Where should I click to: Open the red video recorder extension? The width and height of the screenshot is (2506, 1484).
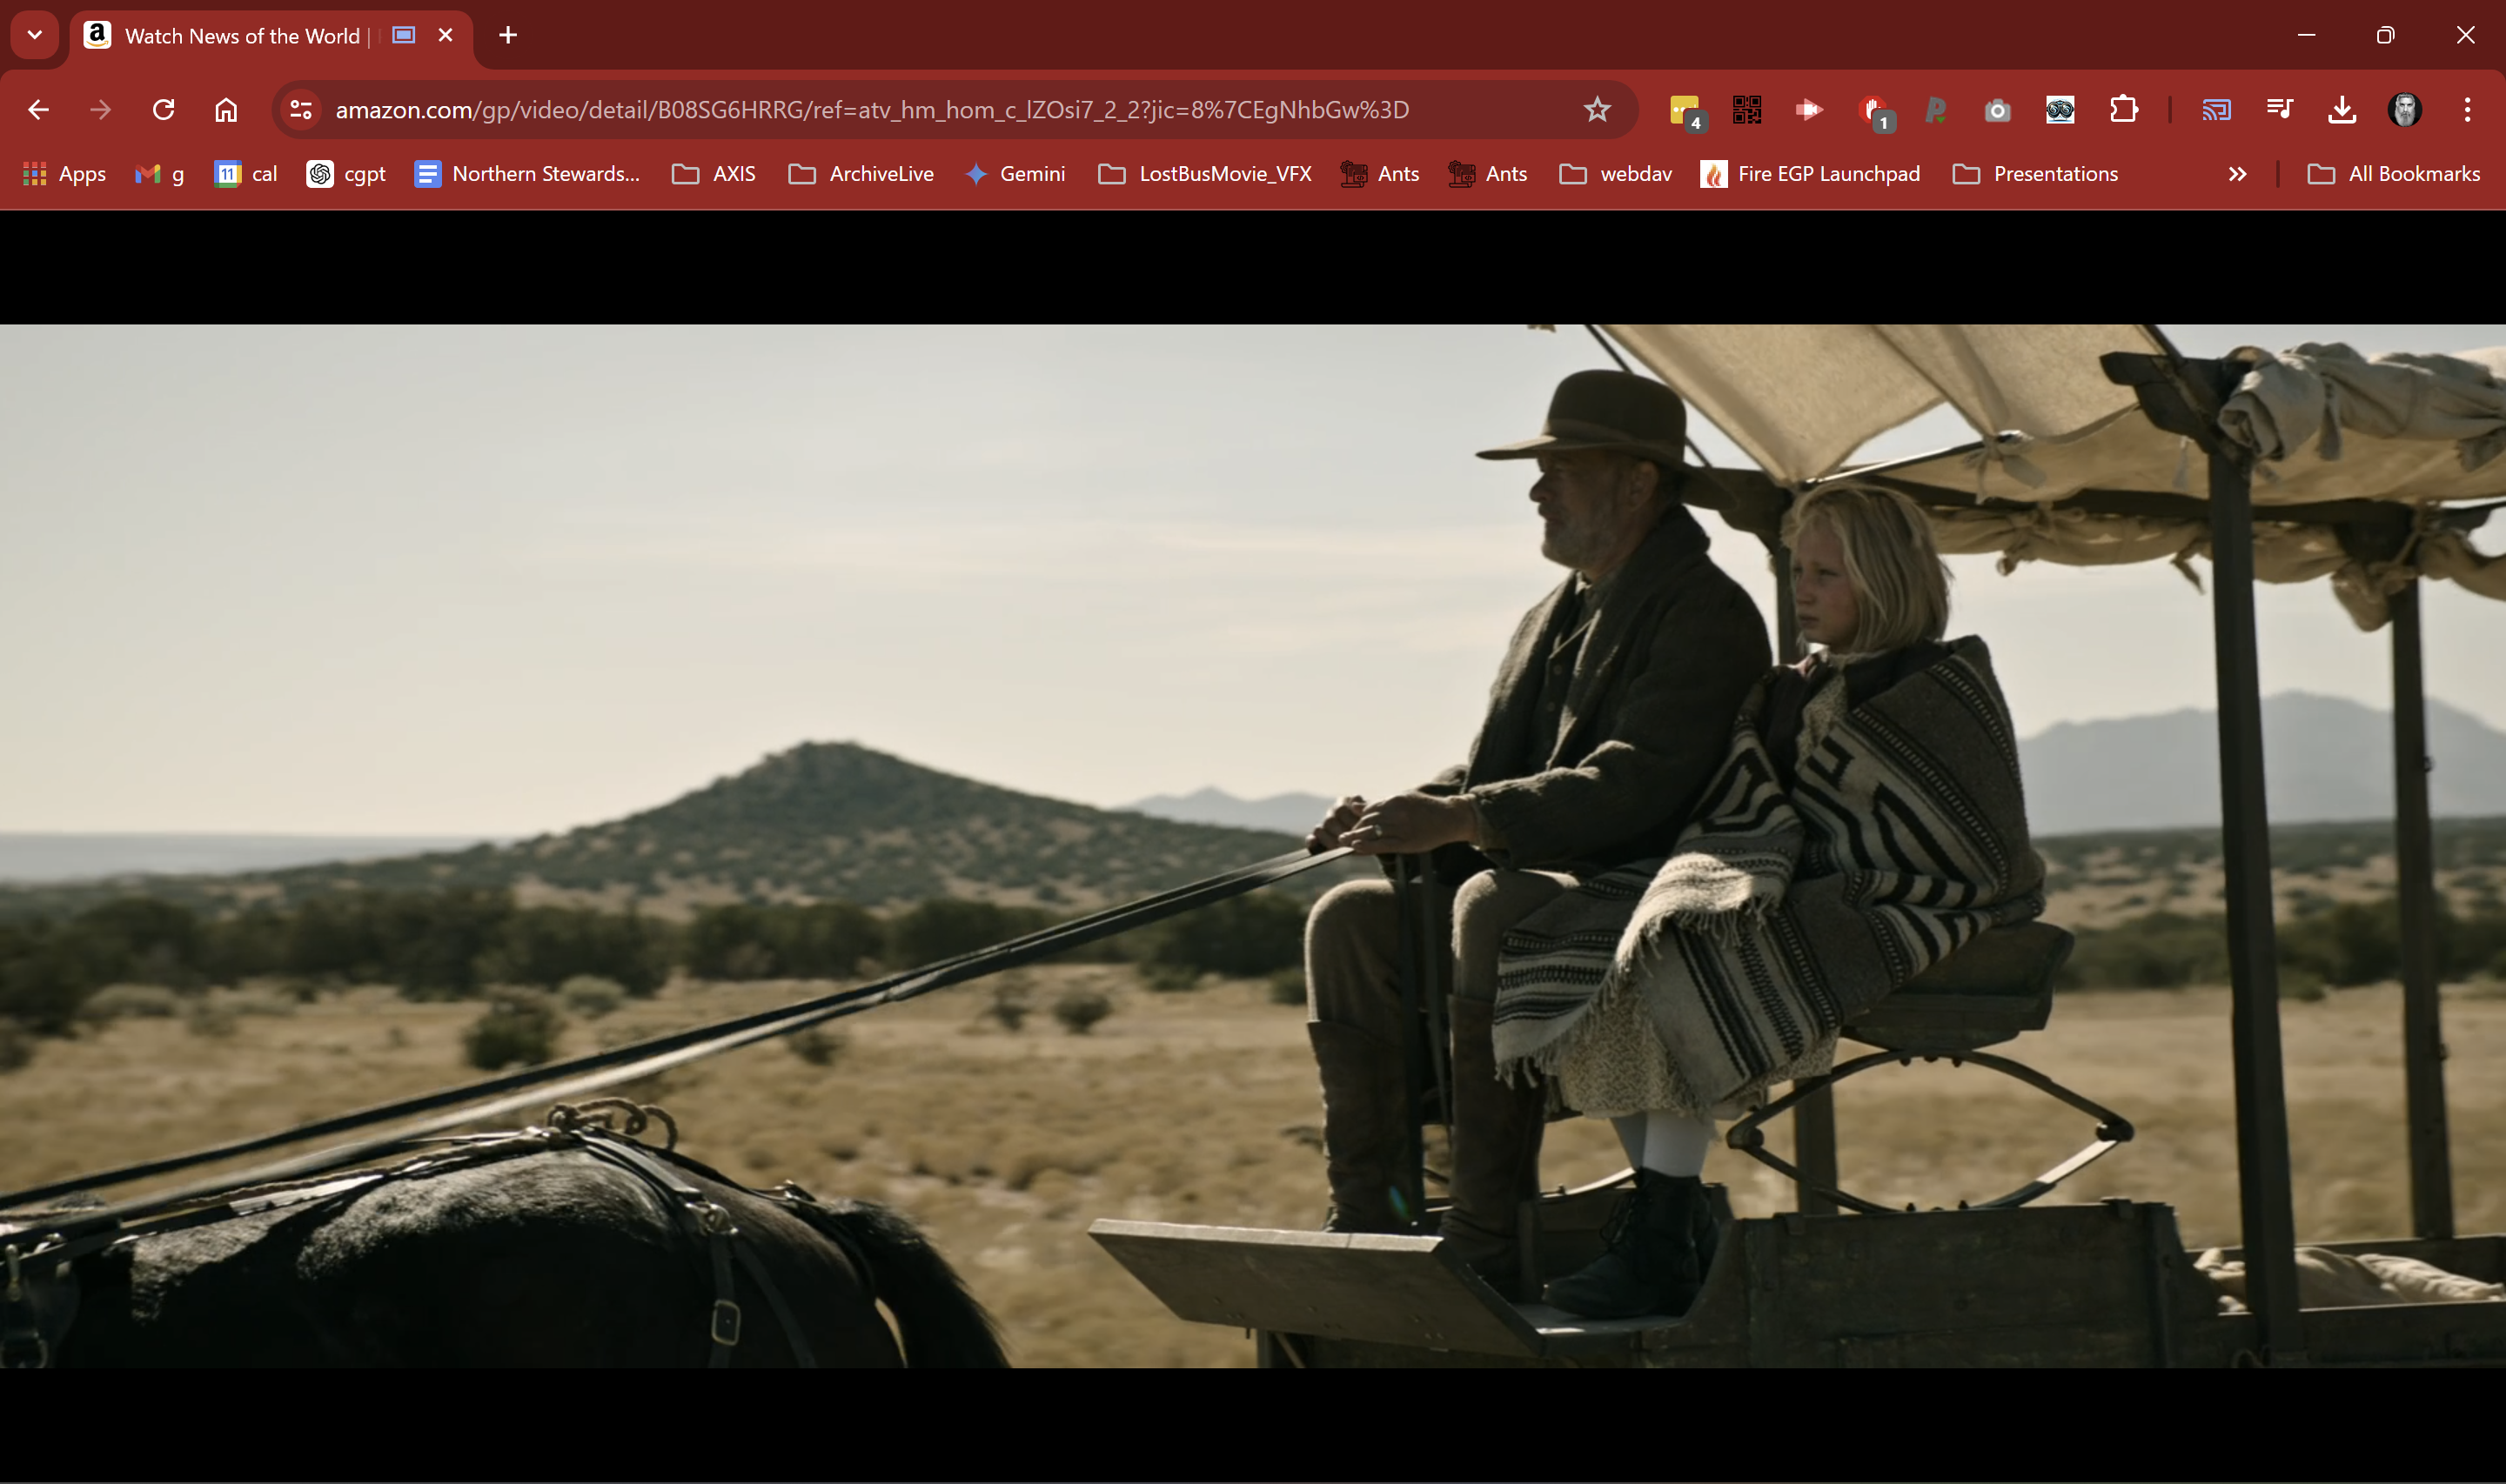[1809, 109]
